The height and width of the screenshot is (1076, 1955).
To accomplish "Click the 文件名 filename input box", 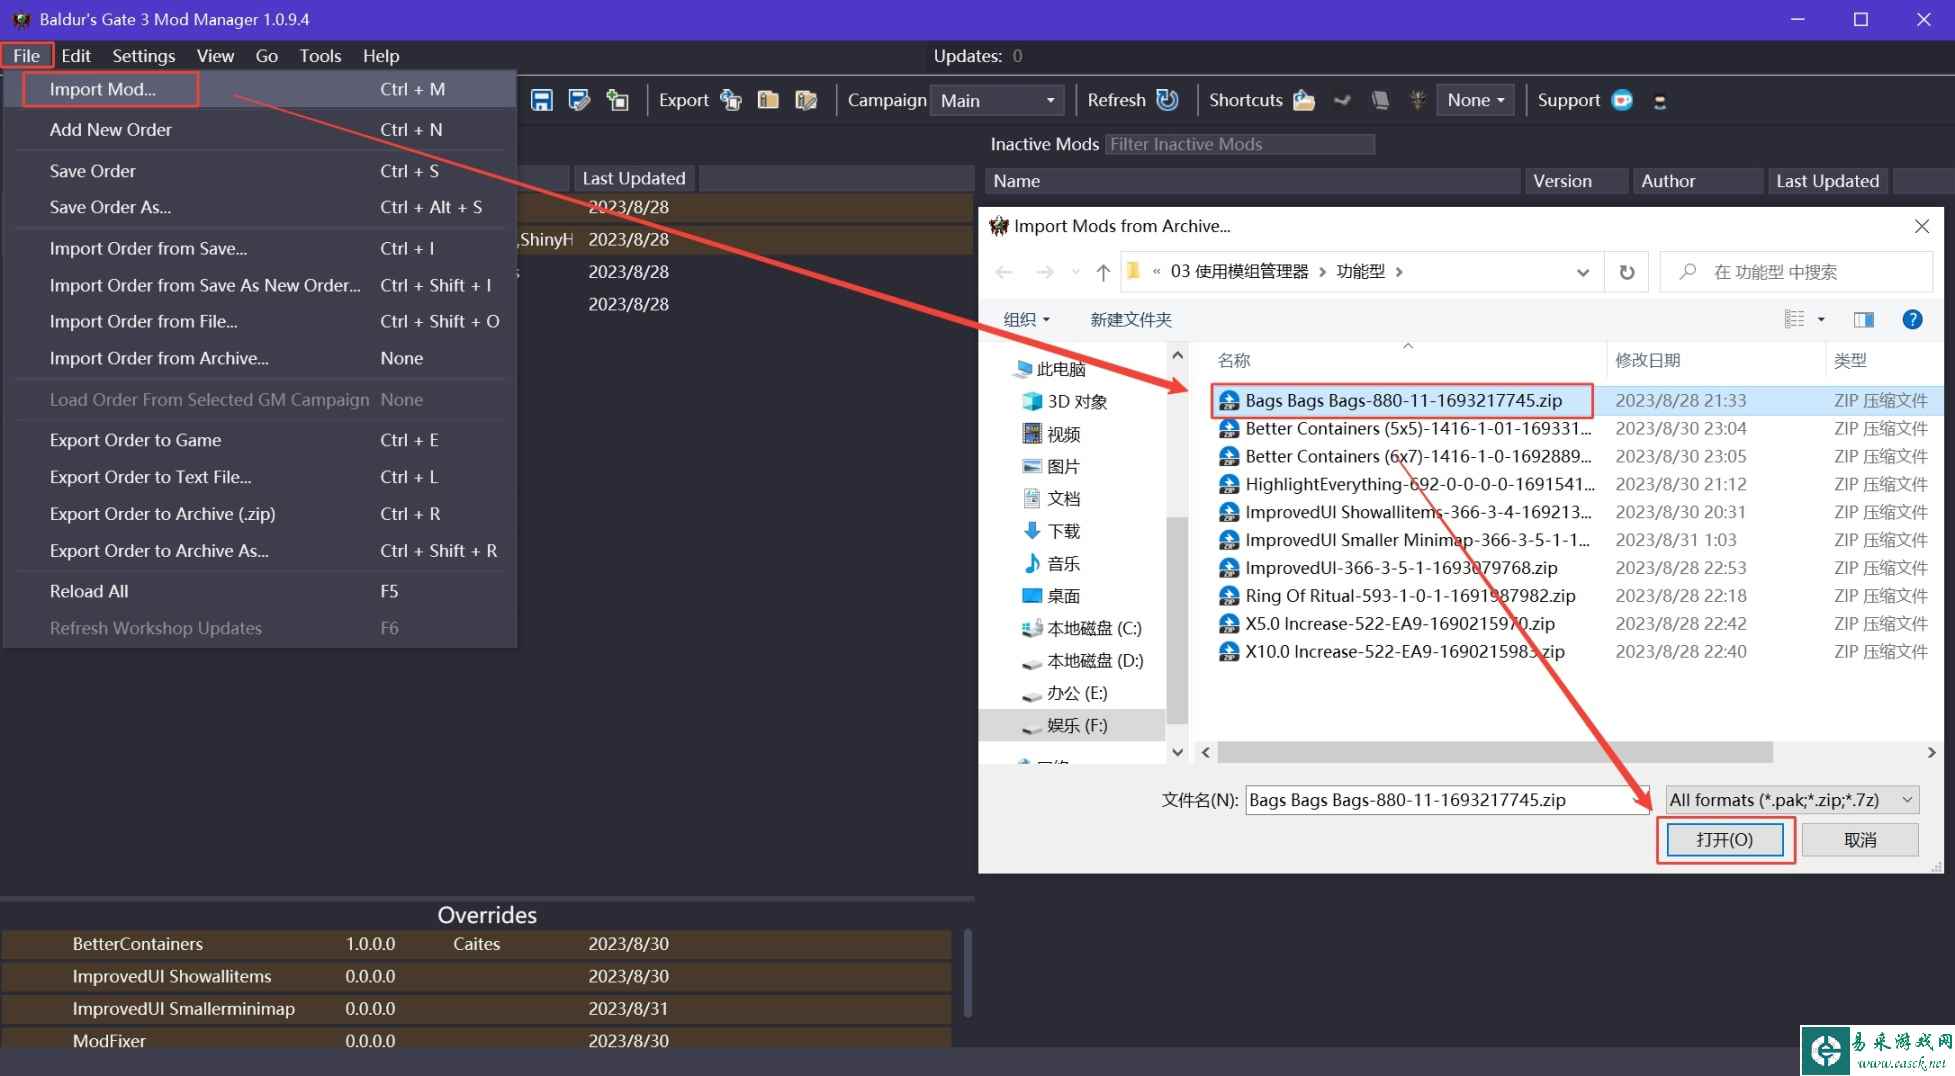I will point(1446,799).
